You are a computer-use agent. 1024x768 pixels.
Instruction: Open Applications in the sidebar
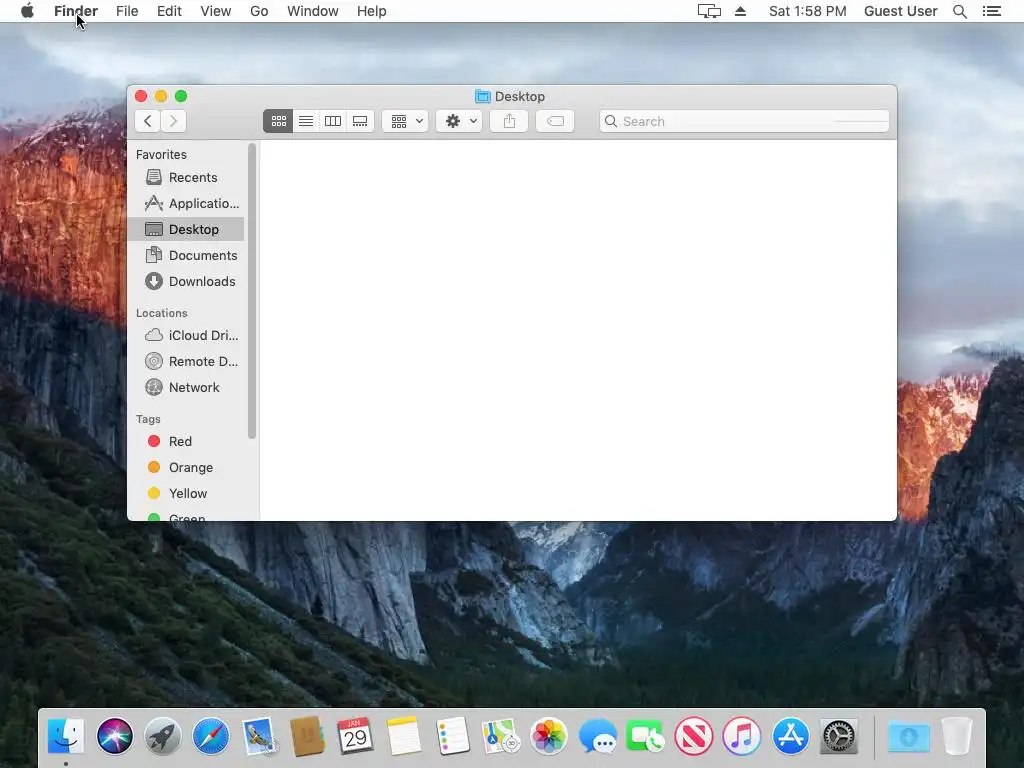(186, 204)
